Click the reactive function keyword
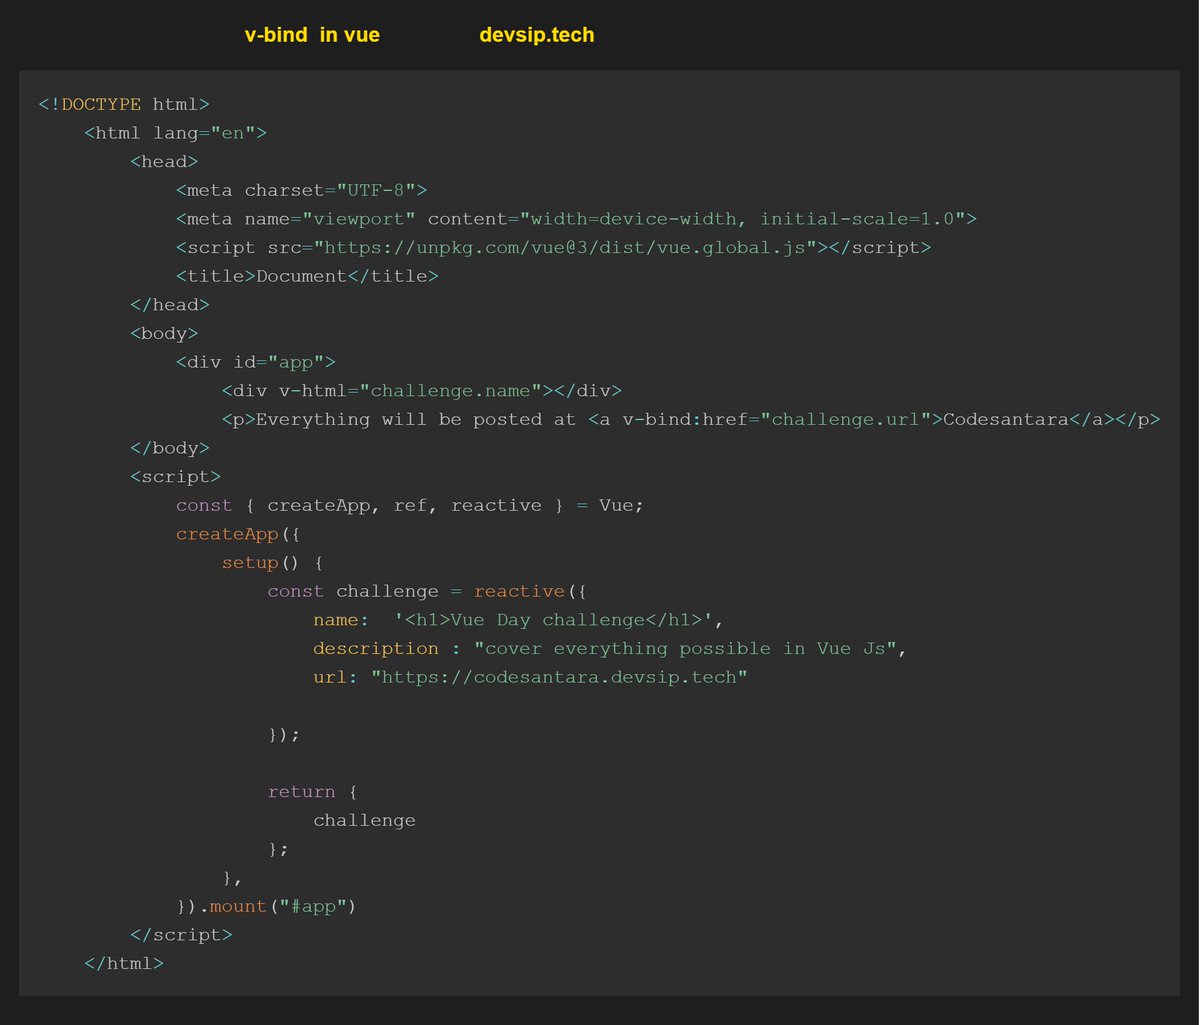 pos(519,590)
